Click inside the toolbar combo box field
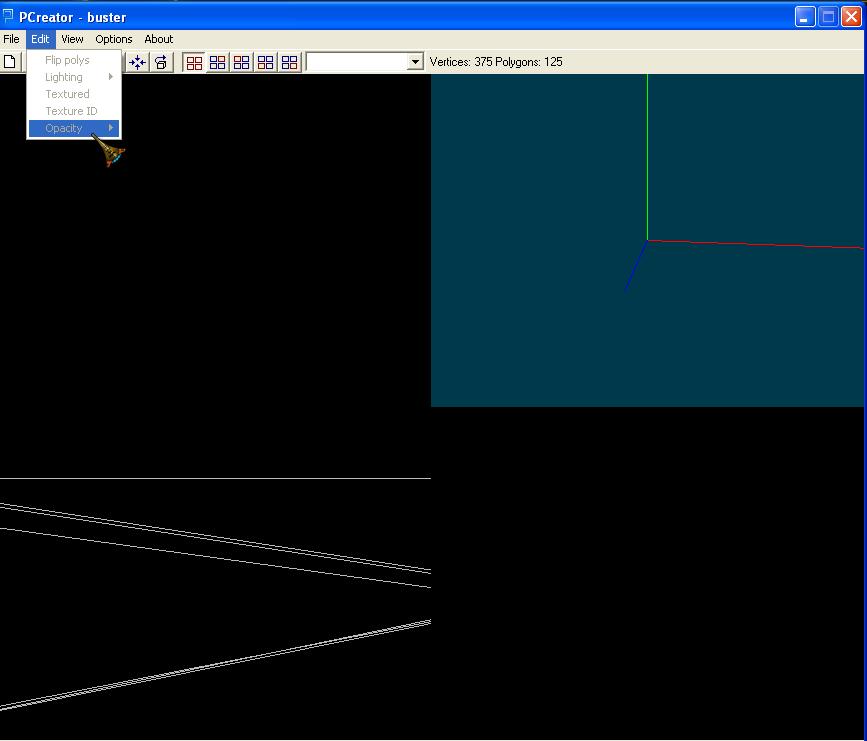Image resolution: width=867 pixels, height=741 pixels. coord(357,62)
